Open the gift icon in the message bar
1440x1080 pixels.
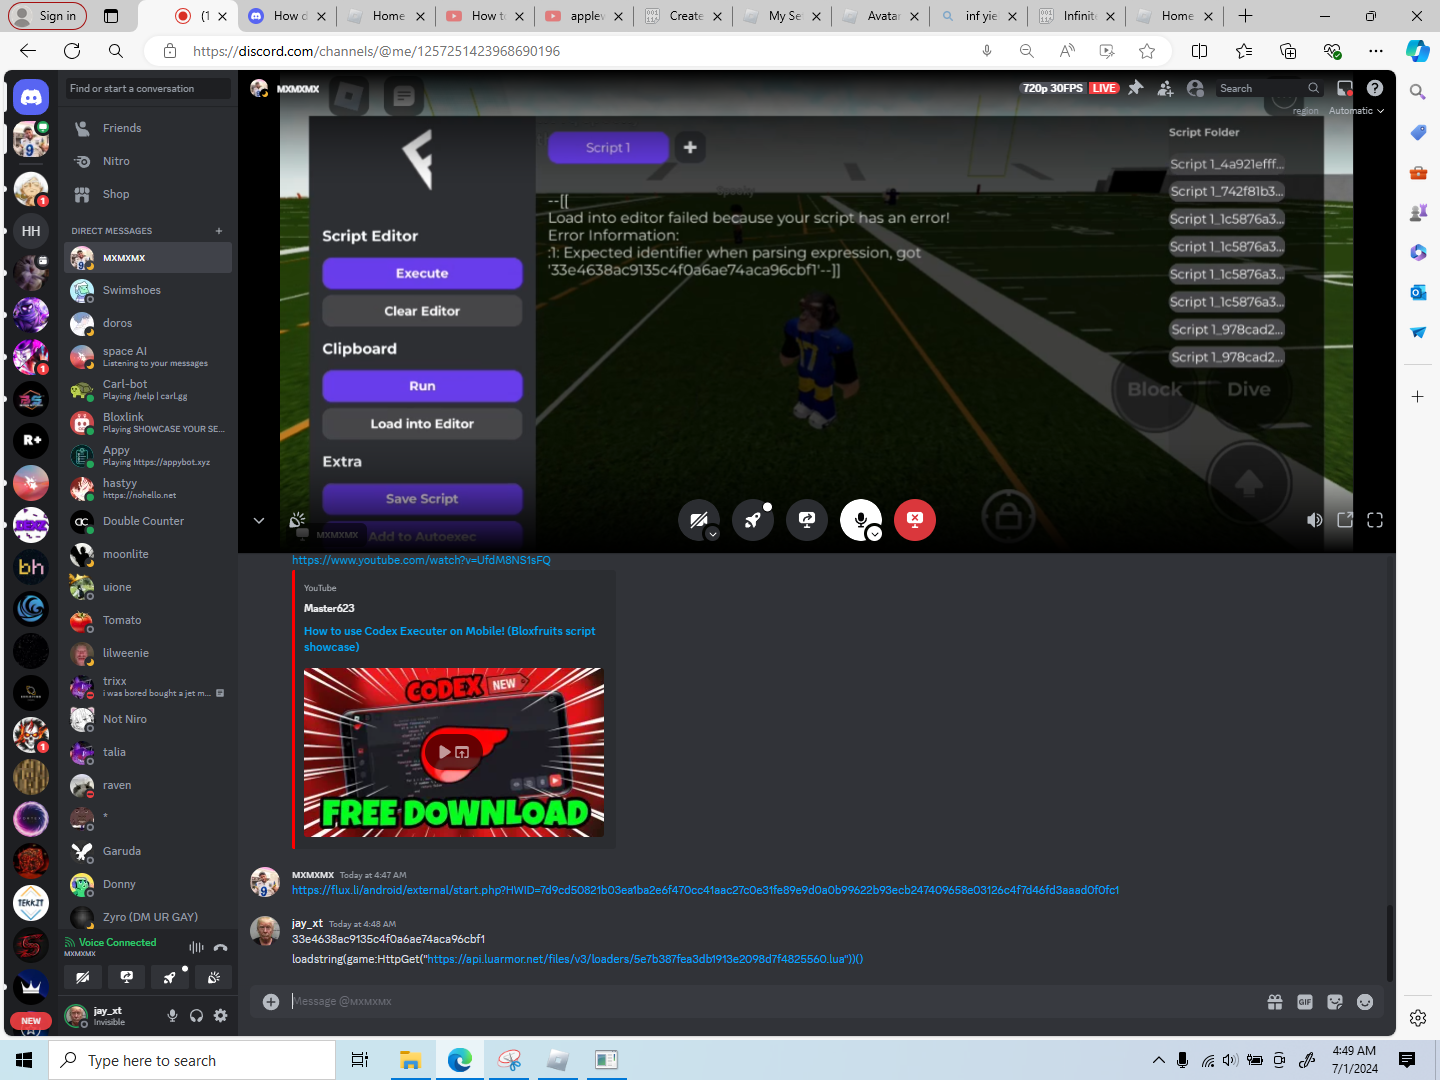point(1275,1002)
